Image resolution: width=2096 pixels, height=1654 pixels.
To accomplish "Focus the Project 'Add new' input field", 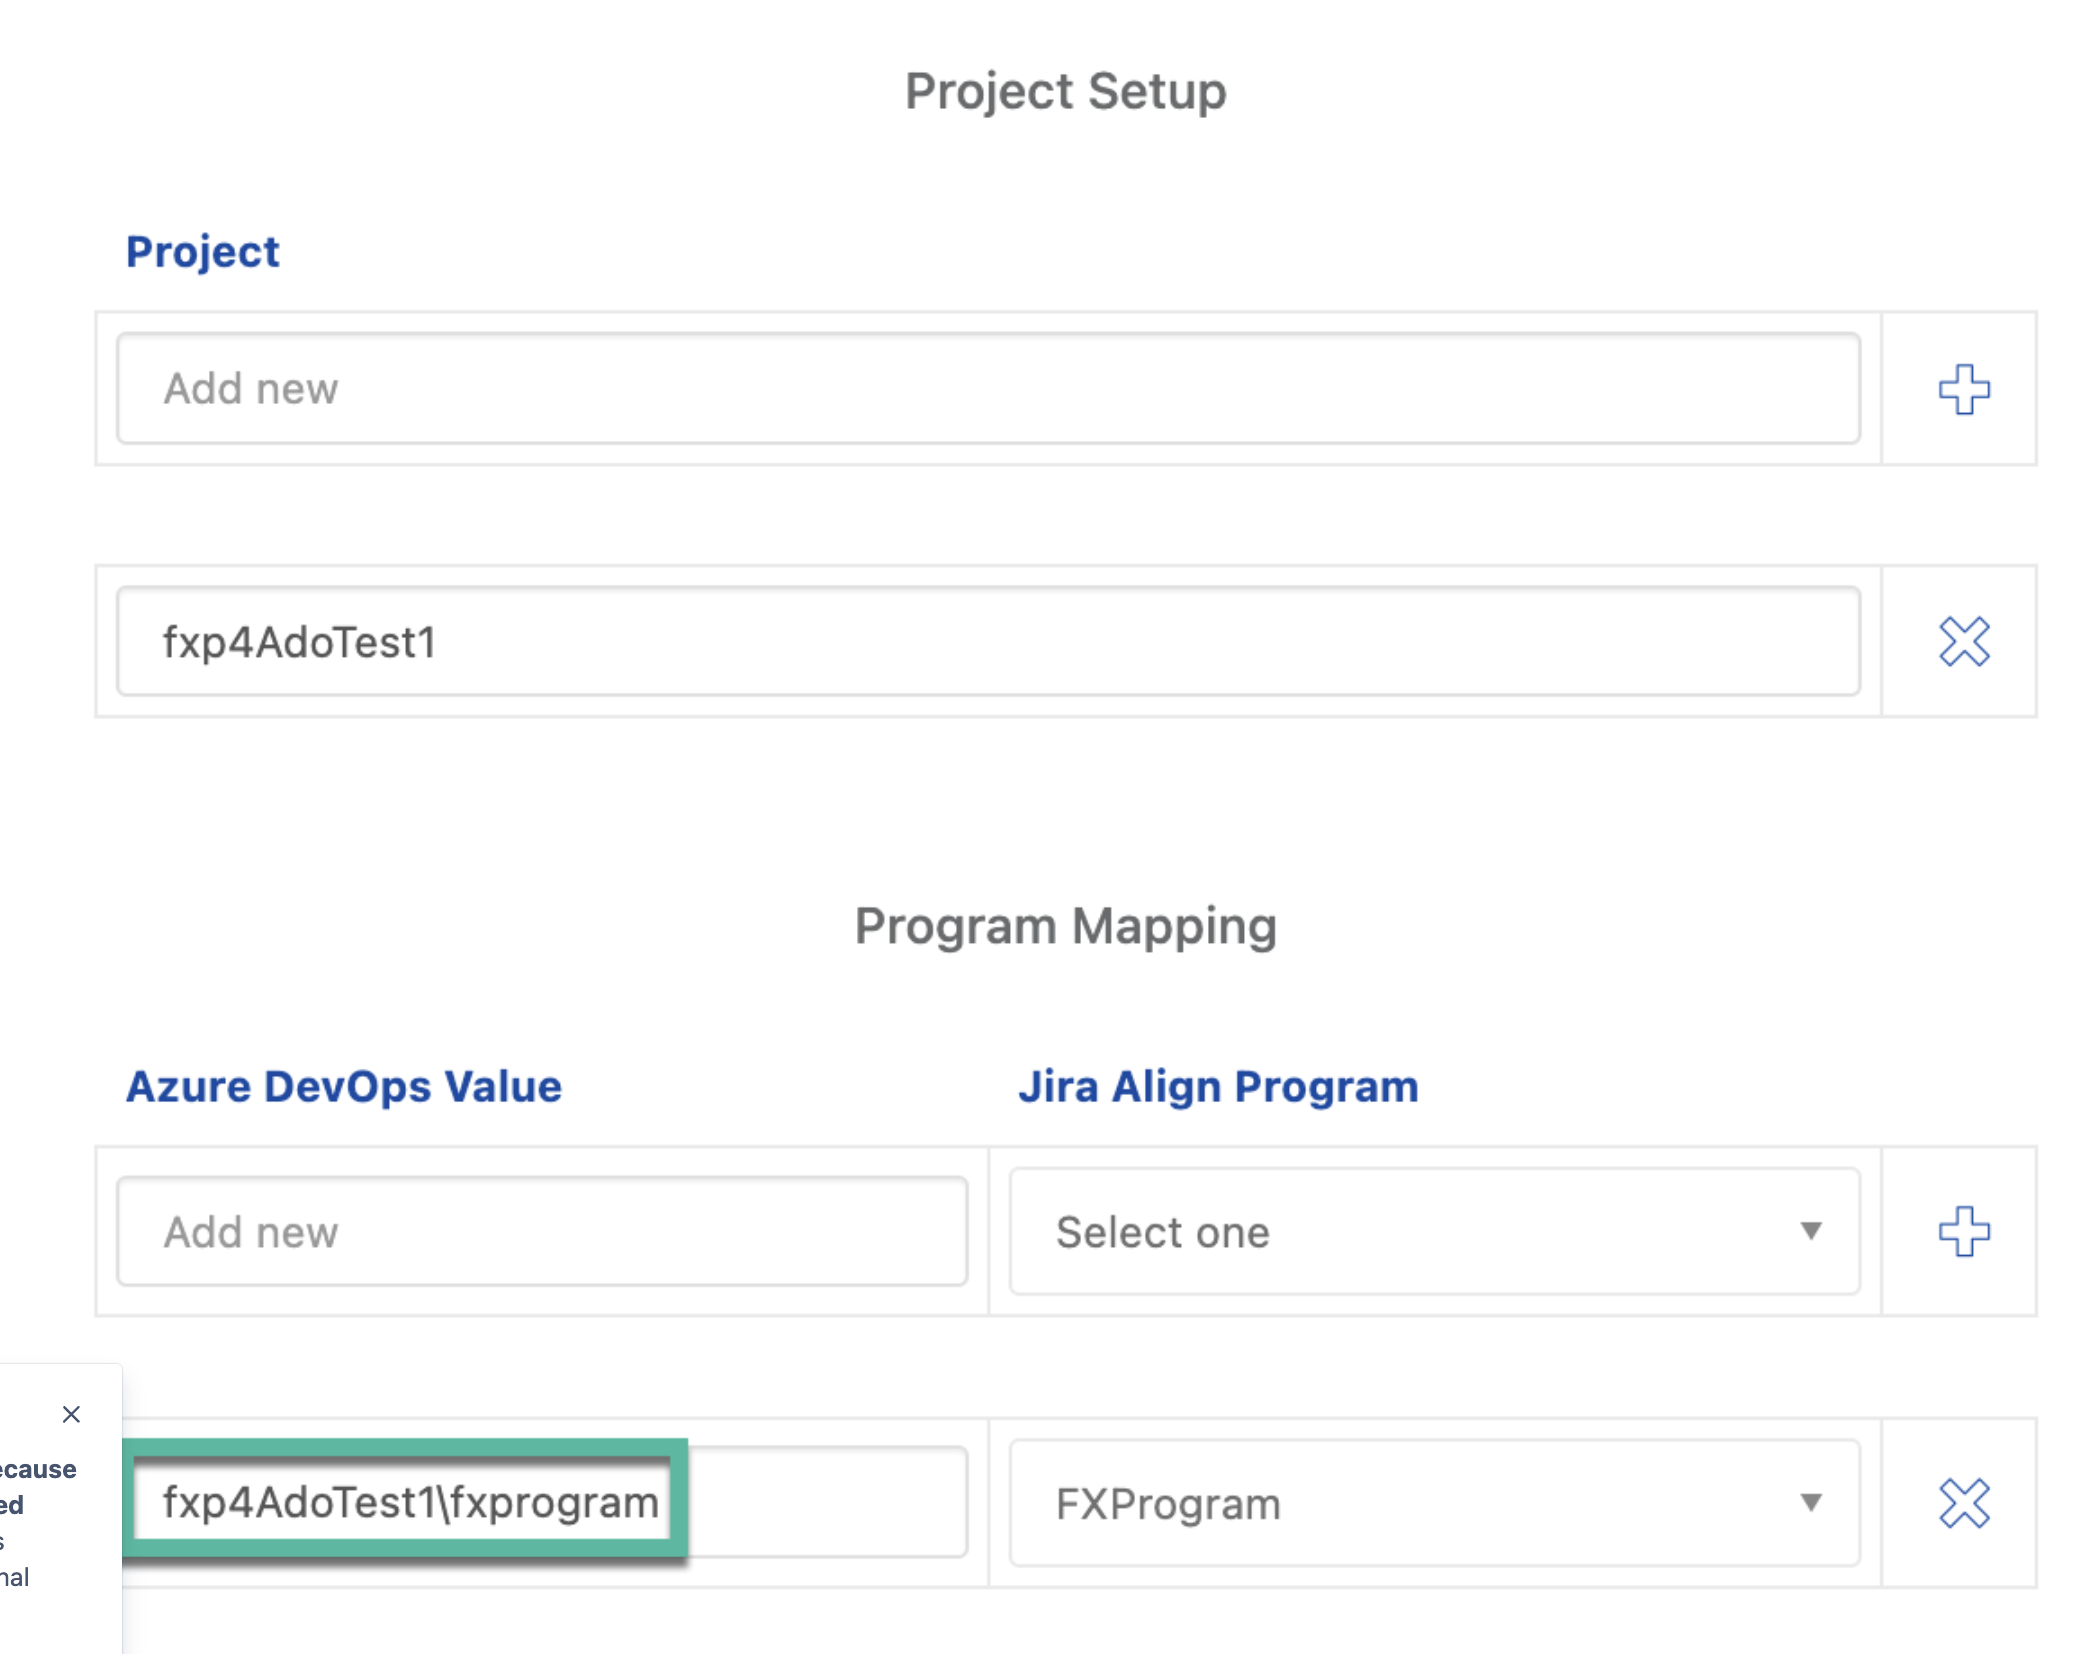I will (987, 389).
